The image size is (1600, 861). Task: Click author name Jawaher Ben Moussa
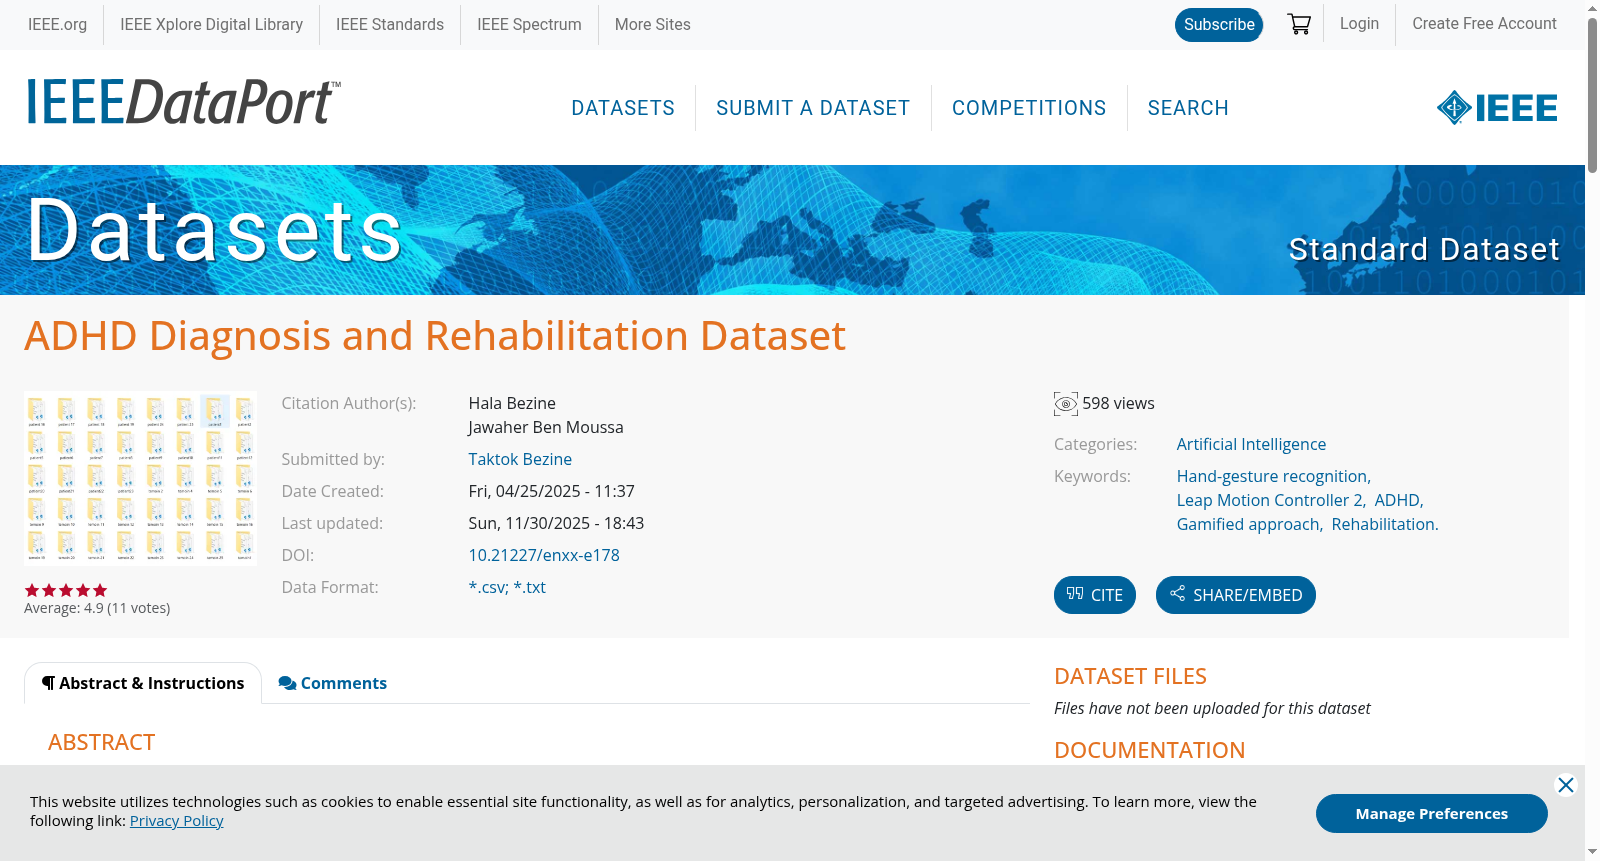coord(546,427)
